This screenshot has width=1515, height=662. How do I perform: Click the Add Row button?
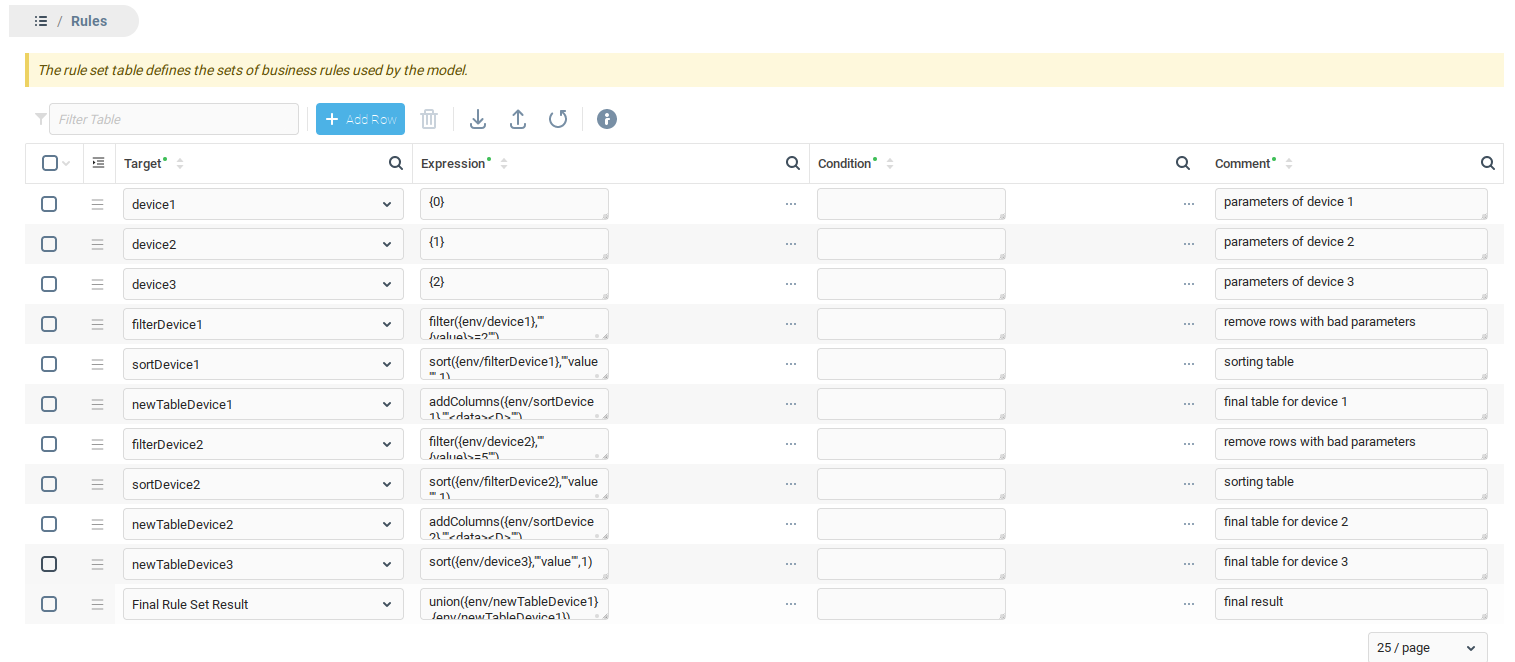point(360,119)
